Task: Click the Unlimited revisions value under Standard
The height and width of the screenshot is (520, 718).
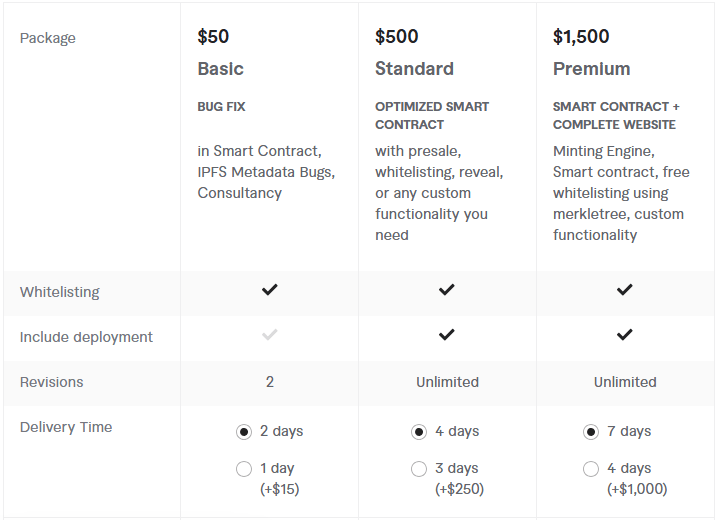Action: pos(447,382)
